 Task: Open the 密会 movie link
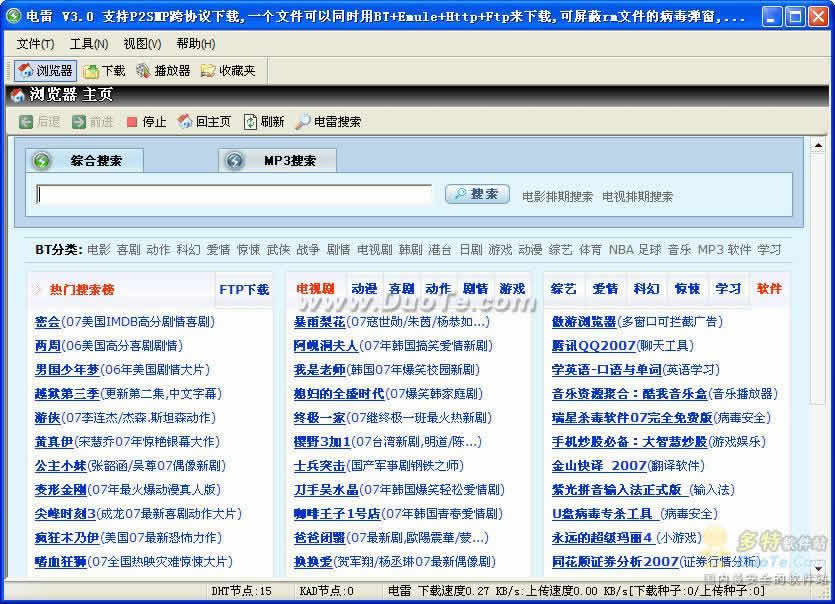[x=47, y=322]
